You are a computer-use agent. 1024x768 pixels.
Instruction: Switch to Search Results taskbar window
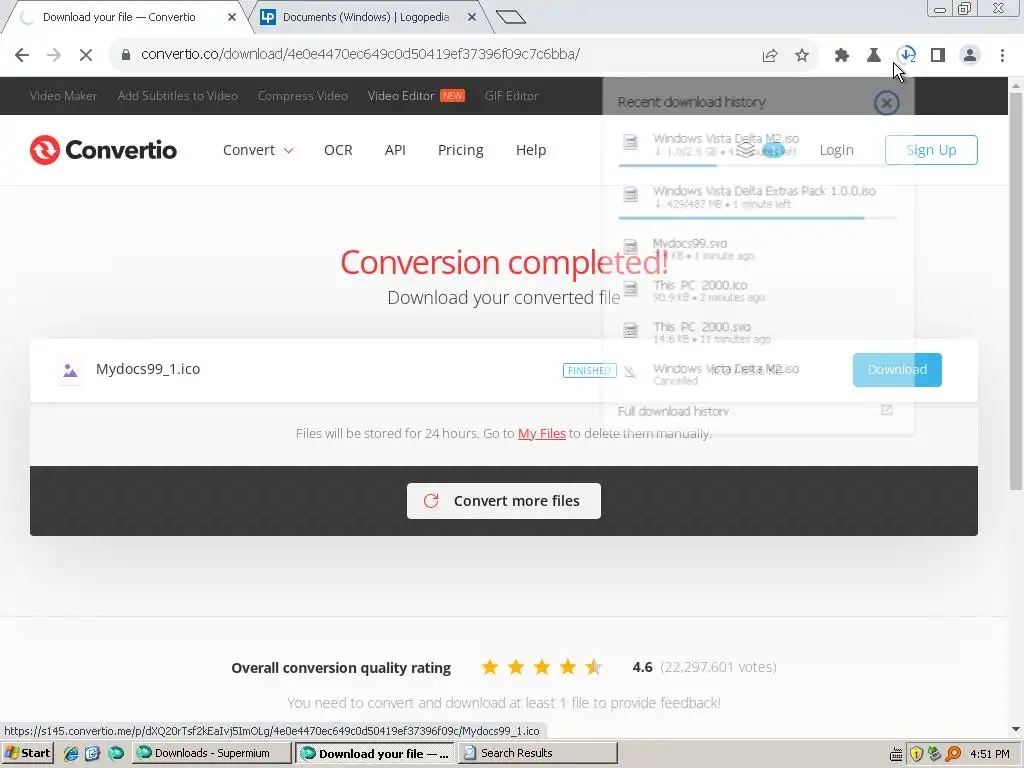[537, 753]
